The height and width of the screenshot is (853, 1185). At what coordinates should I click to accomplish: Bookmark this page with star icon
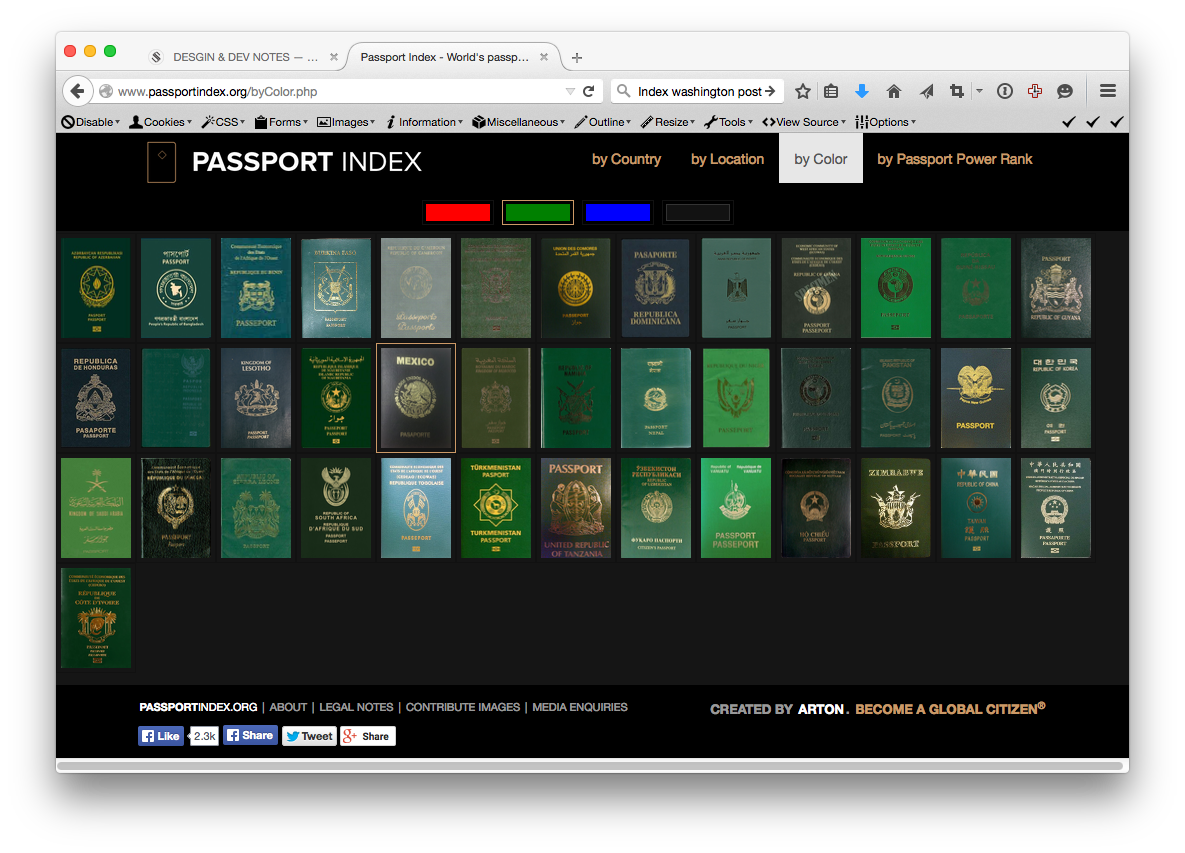tap(803, 91)
